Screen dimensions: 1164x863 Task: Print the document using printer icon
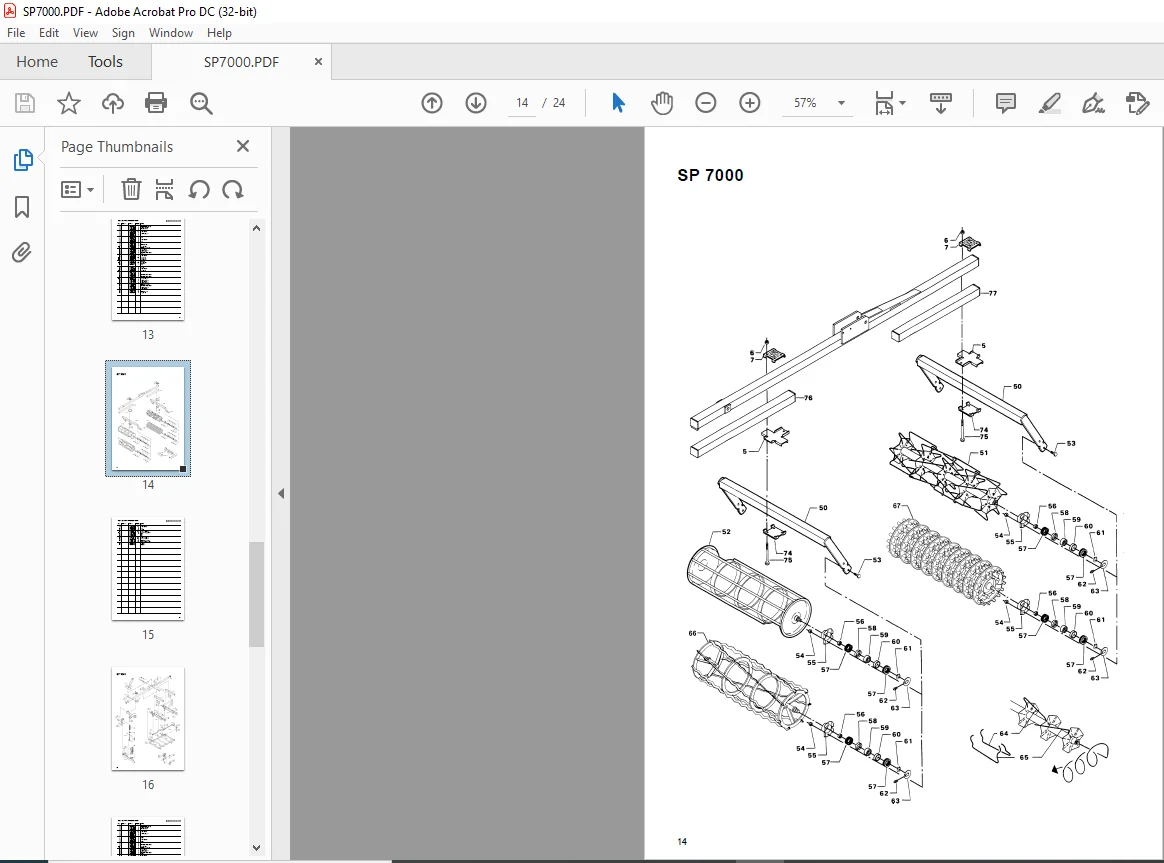click(x=156, y=103)
